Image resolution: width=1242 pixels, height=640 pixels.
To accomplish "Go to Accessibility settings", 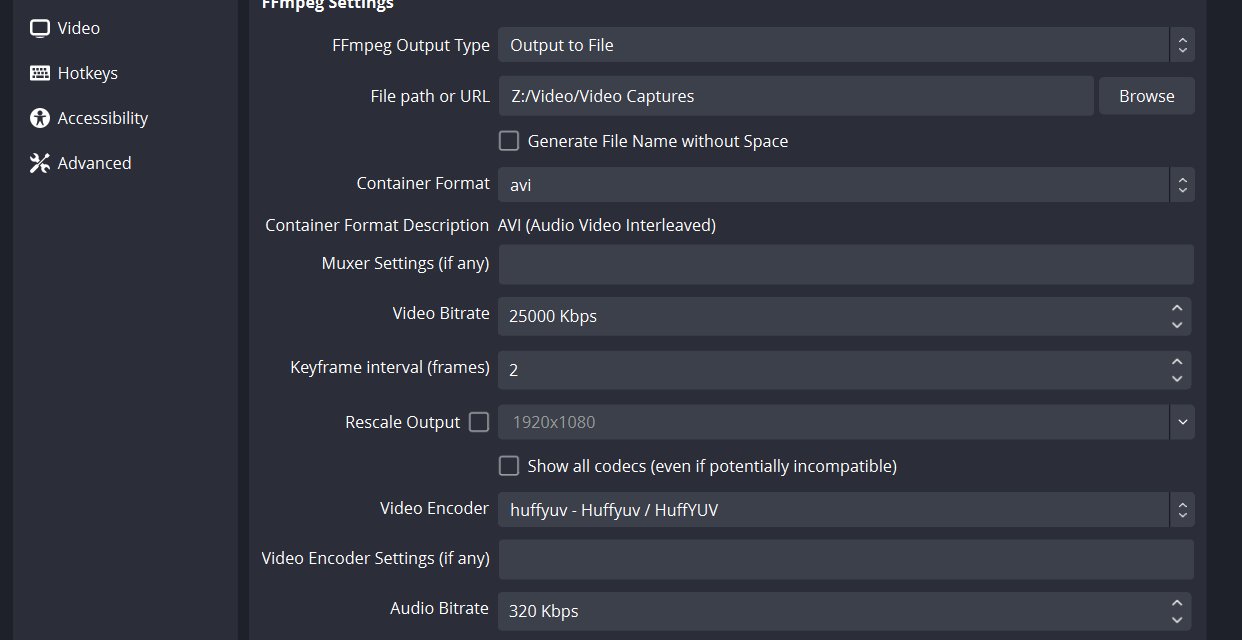I will coord(102,118).
